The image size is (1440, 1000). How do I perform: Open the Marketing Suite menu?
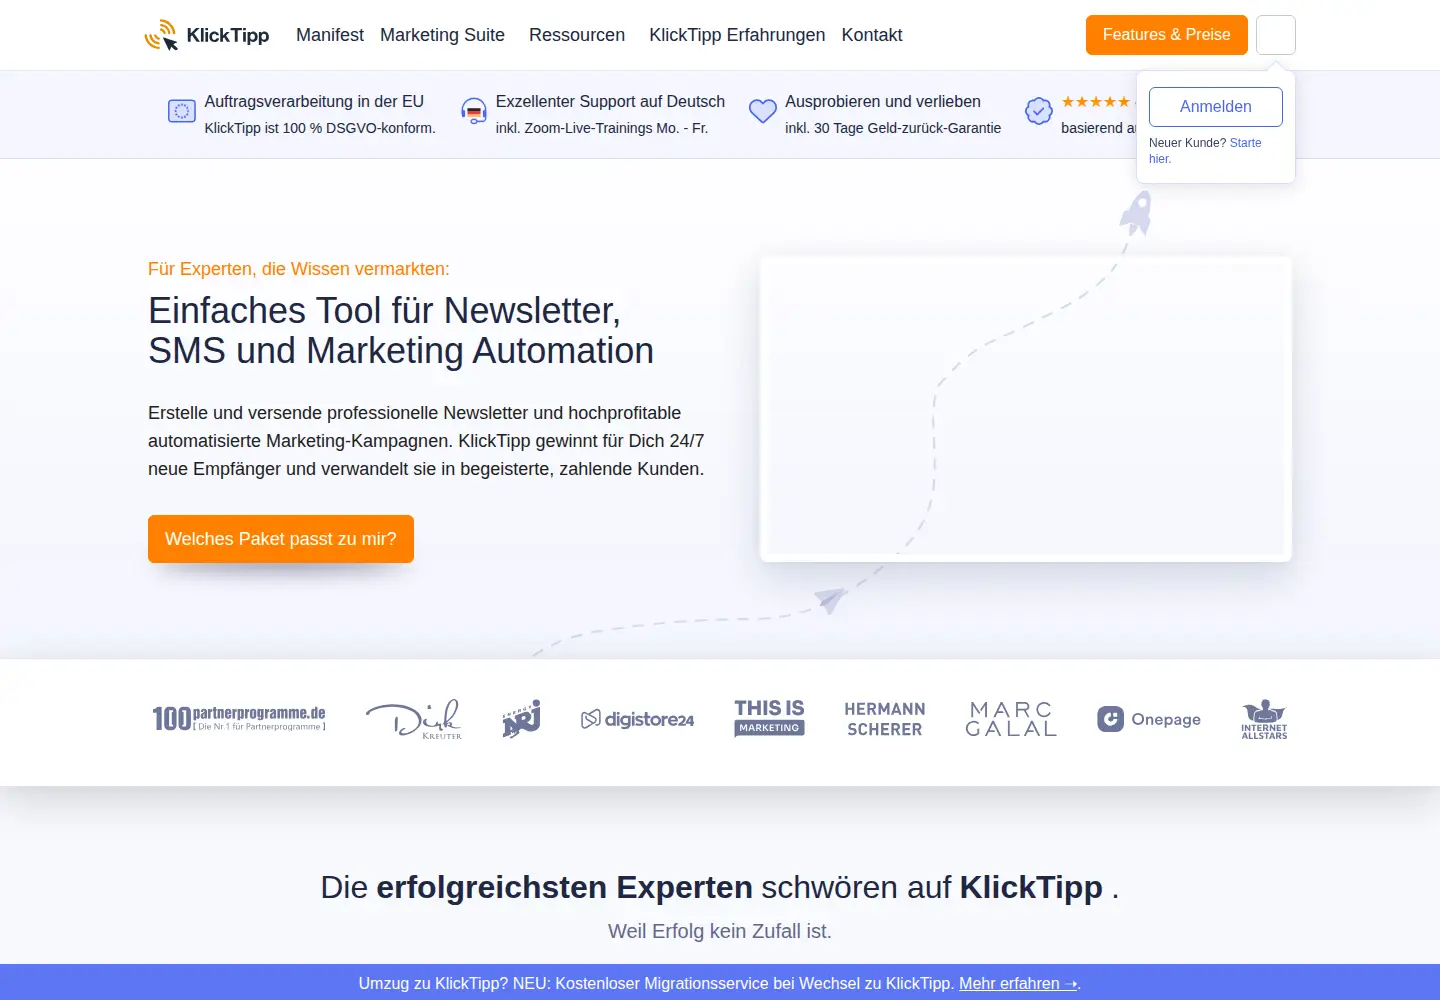tap(442, 35)
